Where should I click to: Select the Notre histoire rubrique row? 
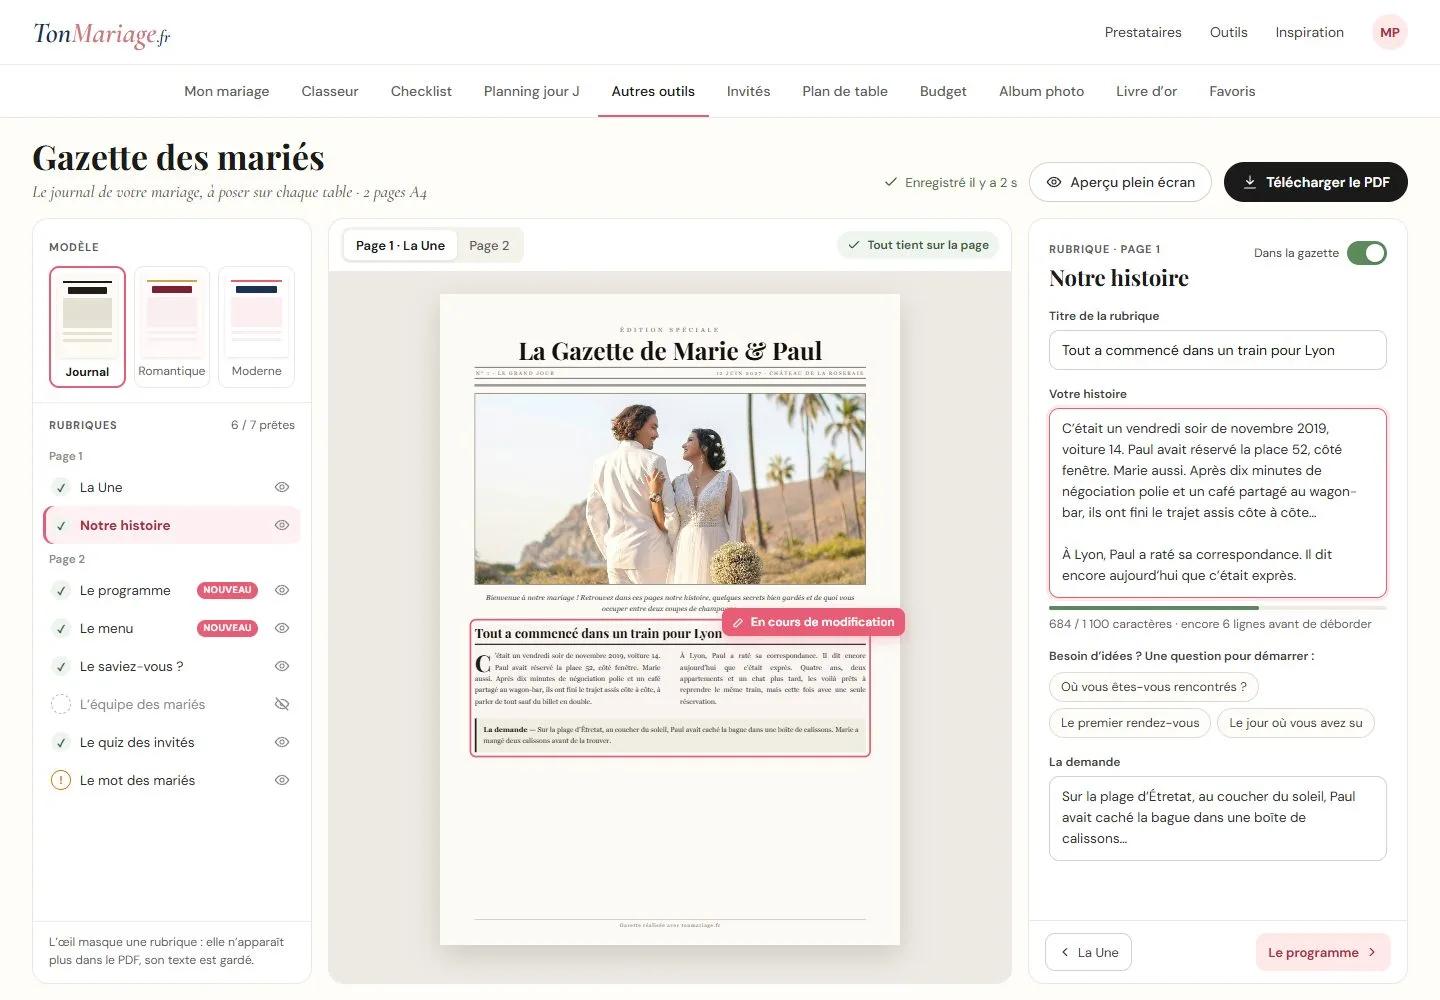(172, 525)
